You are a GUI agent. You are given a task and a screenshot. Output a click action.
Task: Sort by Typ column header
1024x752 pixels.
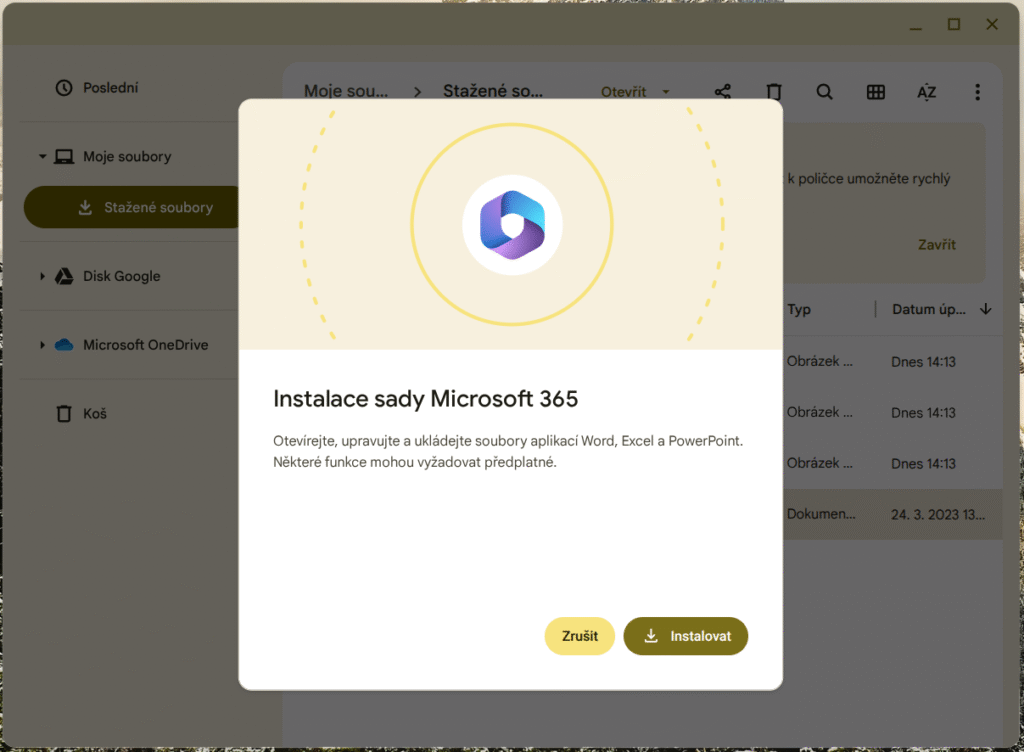[x=799, y=310]
